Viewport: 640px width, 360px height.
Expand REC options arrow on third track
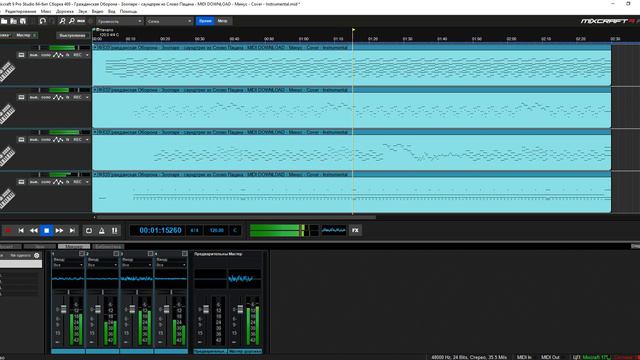pyautogui.click(x=87, y=140)
